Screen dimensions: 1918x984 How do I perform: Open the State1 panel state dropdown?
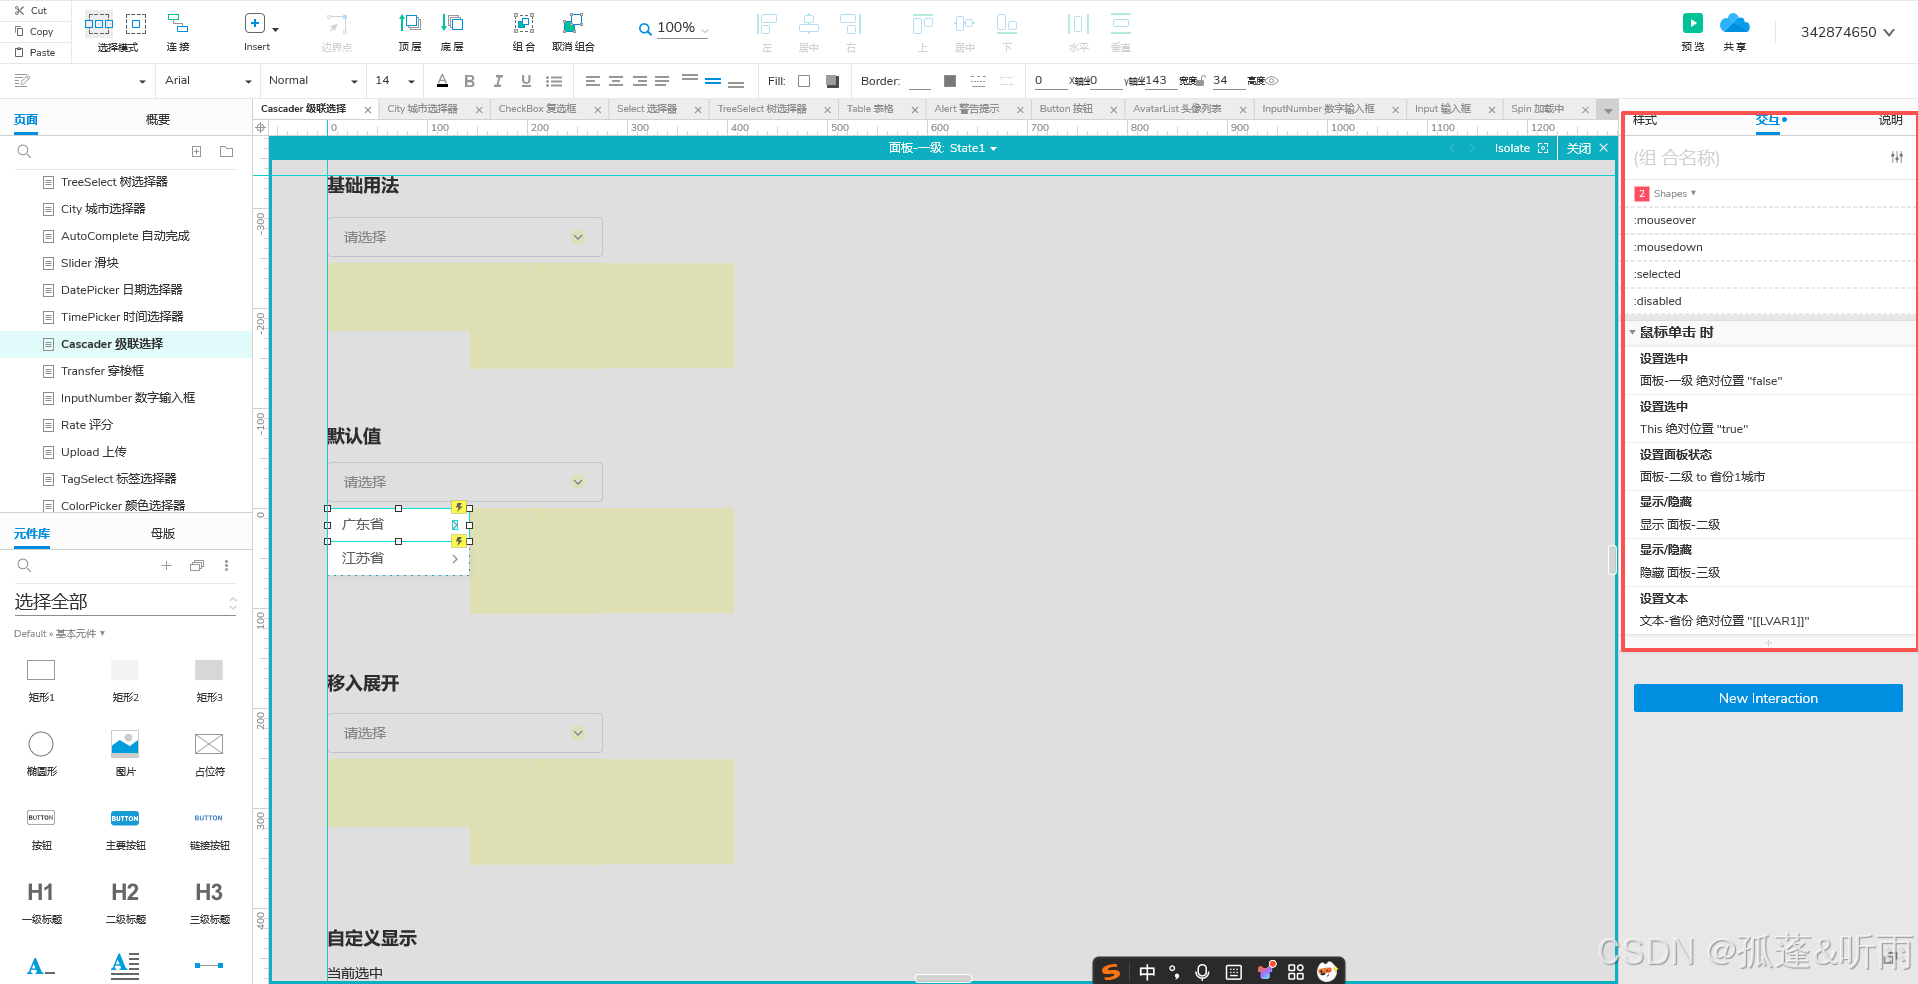[972, 148]
